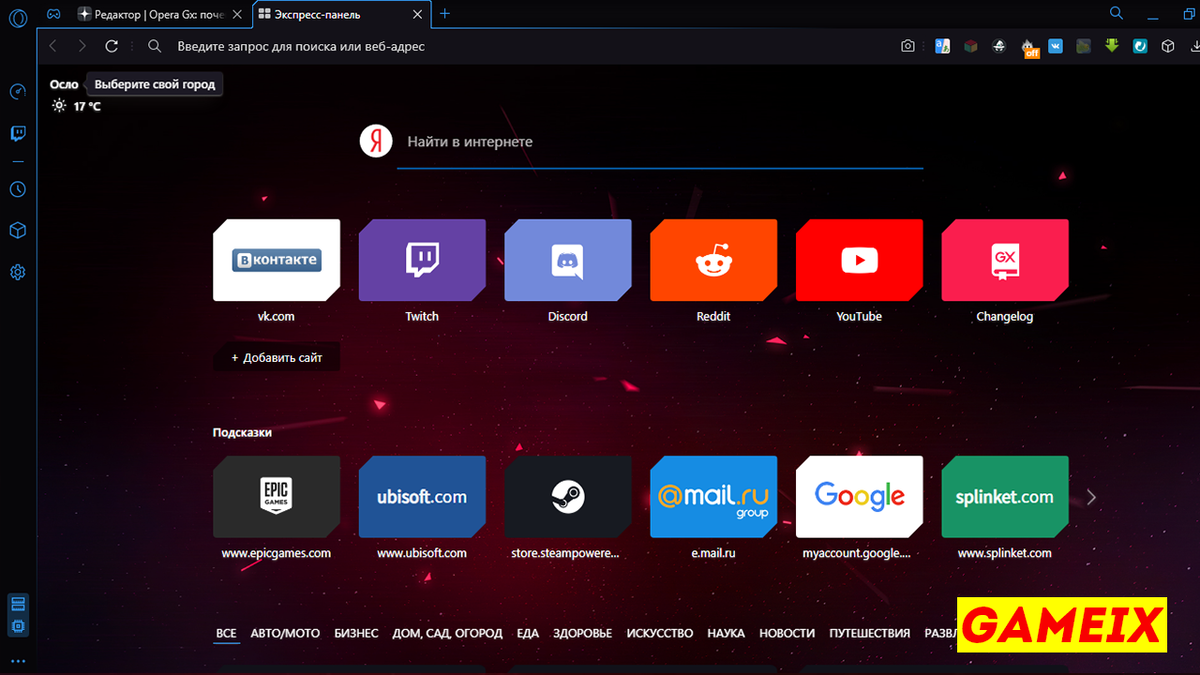Open the translator extension icon

[x=942, y=46]
